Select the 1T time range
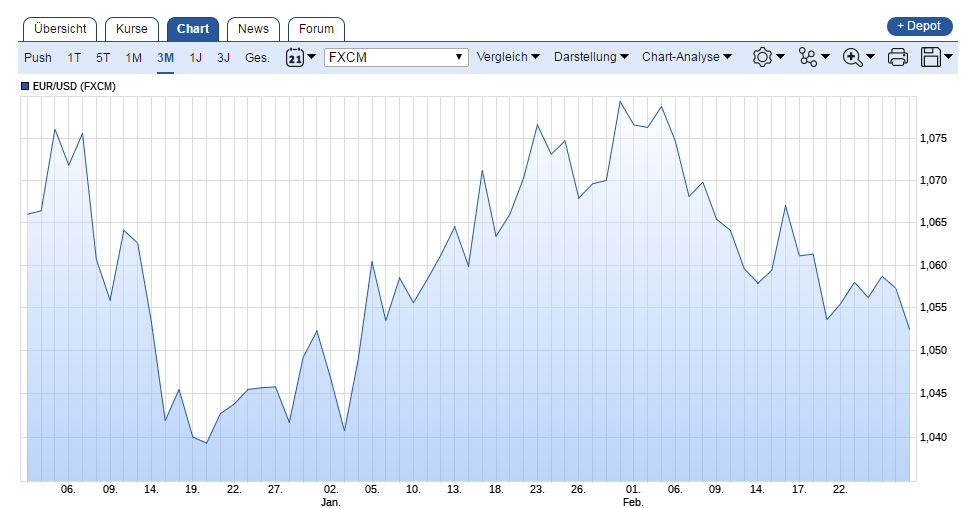The image size is (972, 508). coord(74,58)
